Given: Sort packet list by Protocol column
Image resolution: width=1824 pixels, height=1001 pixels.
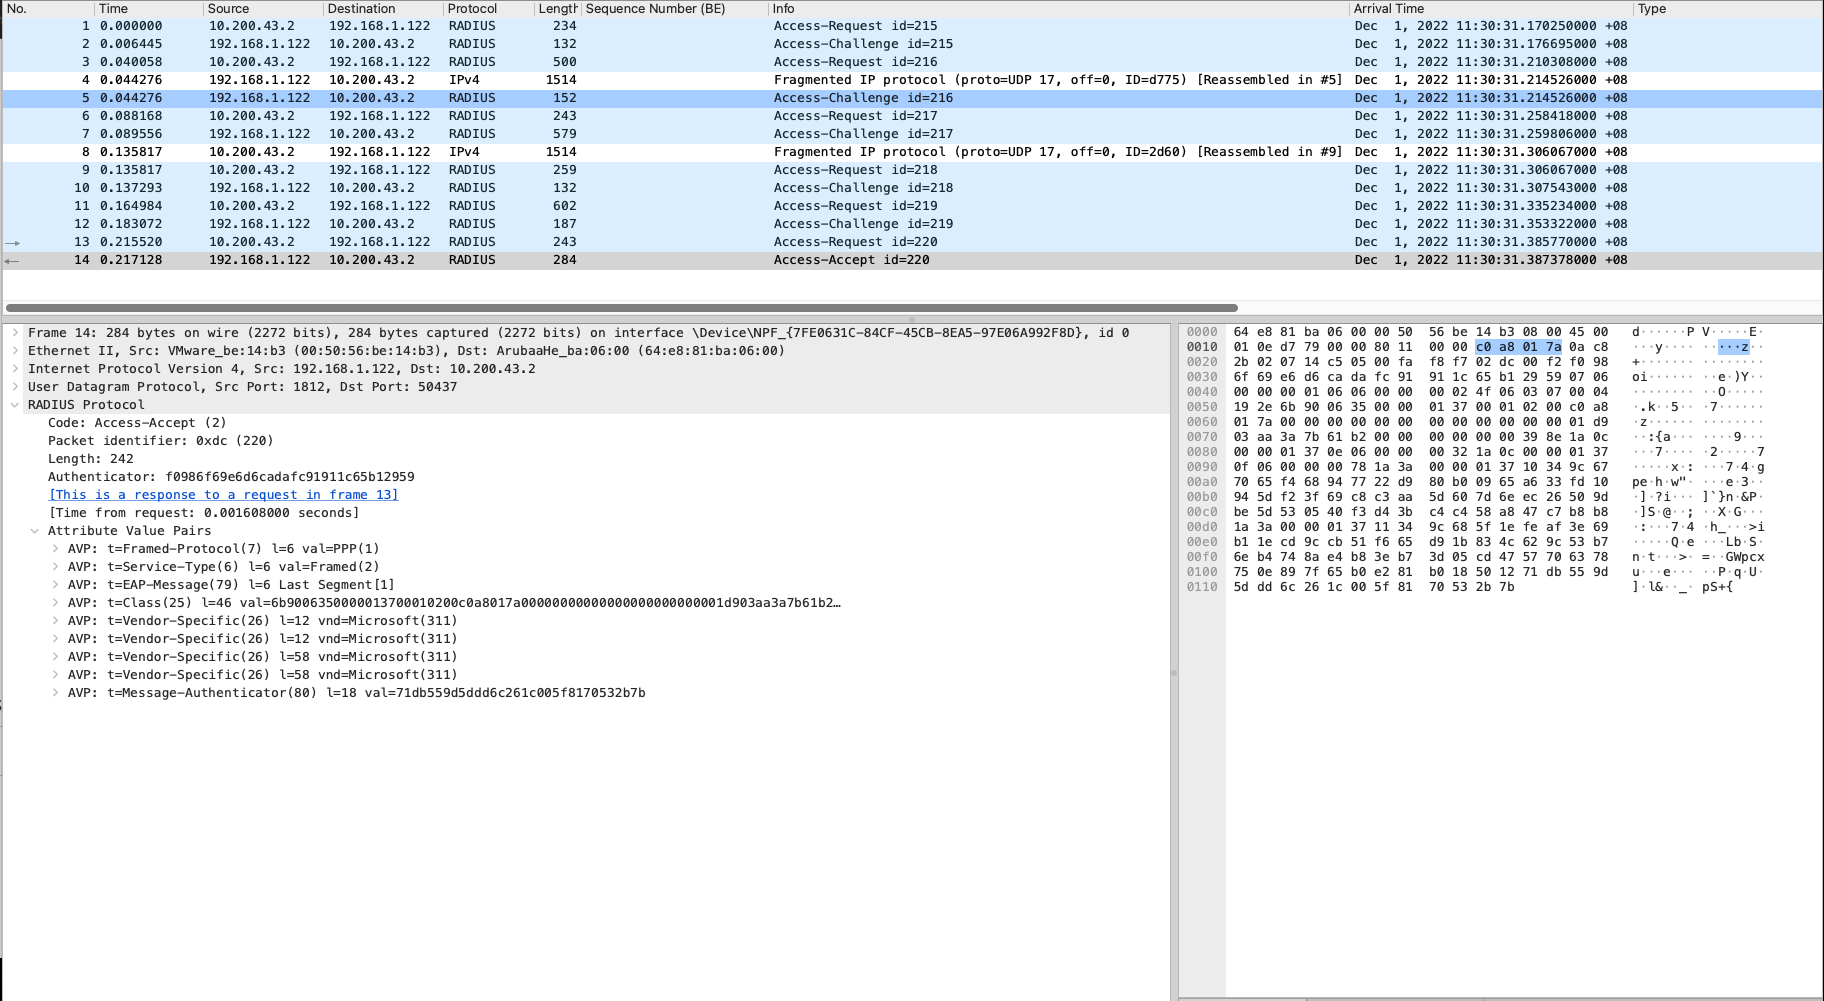Looking at the screenshot, I should coord(470,8).
